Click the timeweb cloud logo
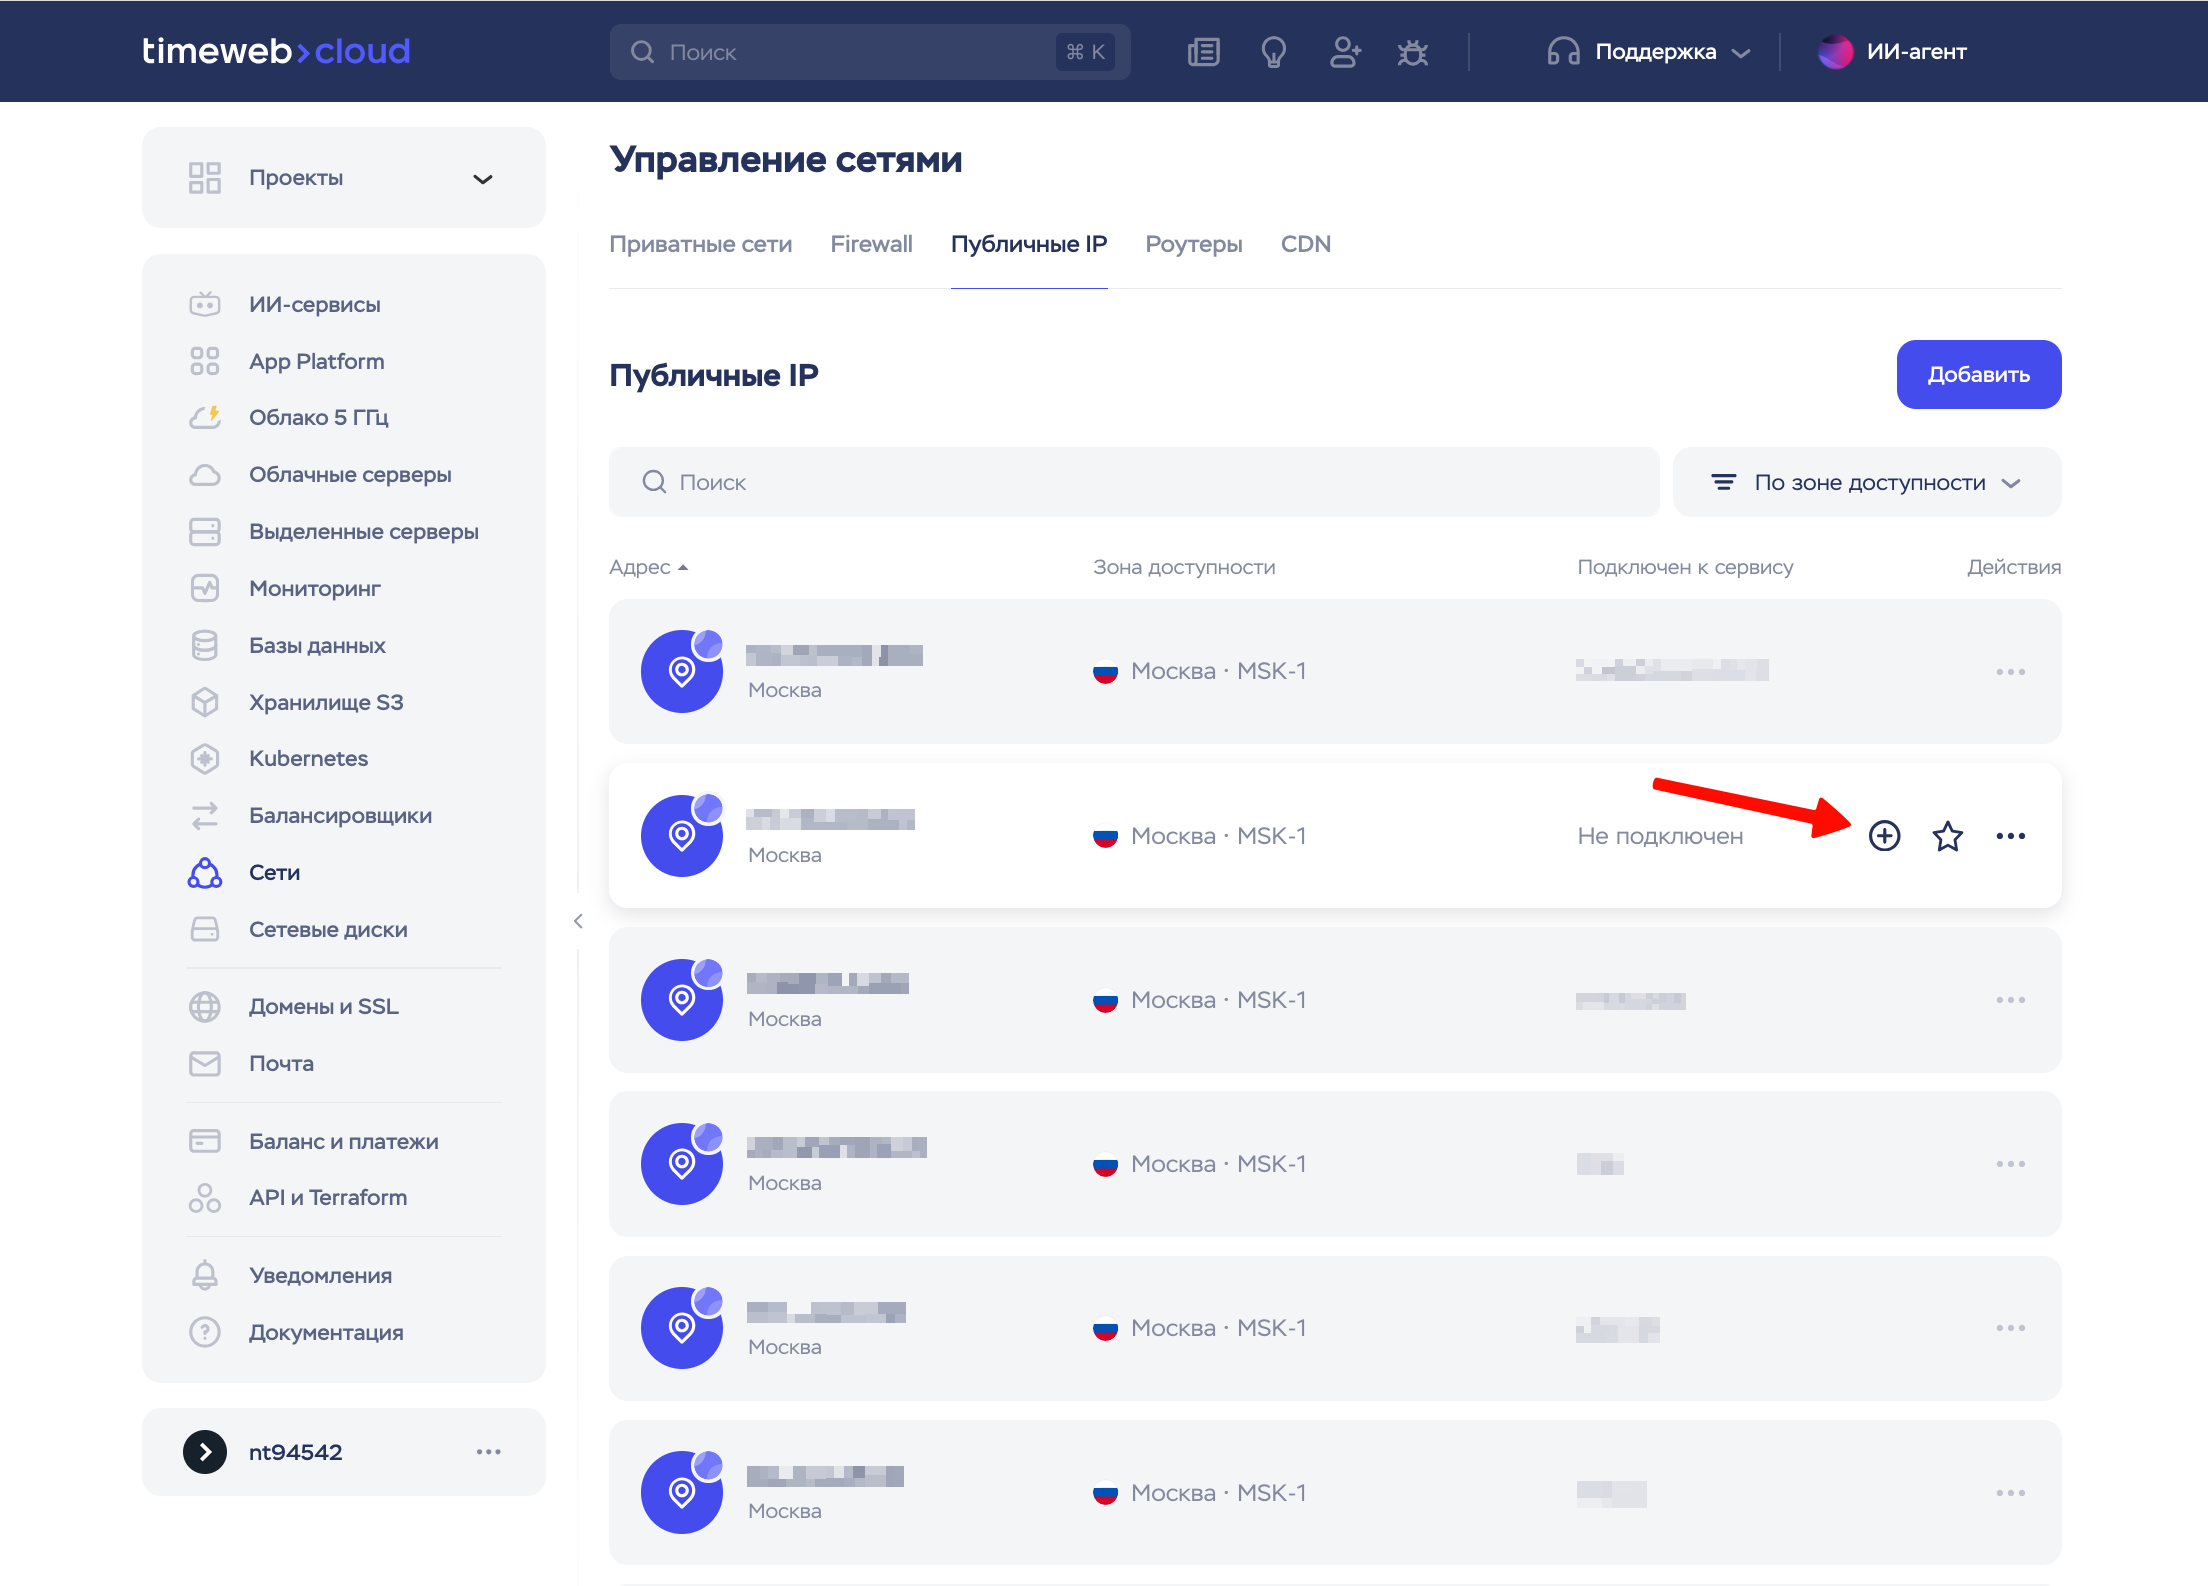 pyautogui.click(x=276, y=51)
